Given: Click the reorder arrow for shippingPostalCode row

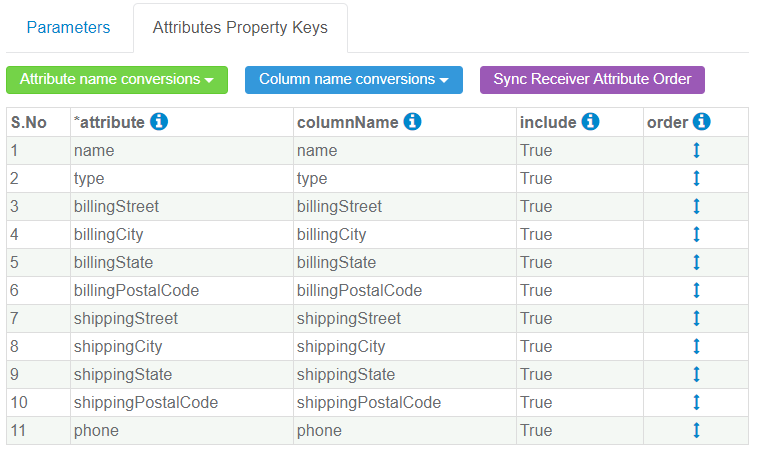Looking at the screenshot, I should click(x=696, y=402).
